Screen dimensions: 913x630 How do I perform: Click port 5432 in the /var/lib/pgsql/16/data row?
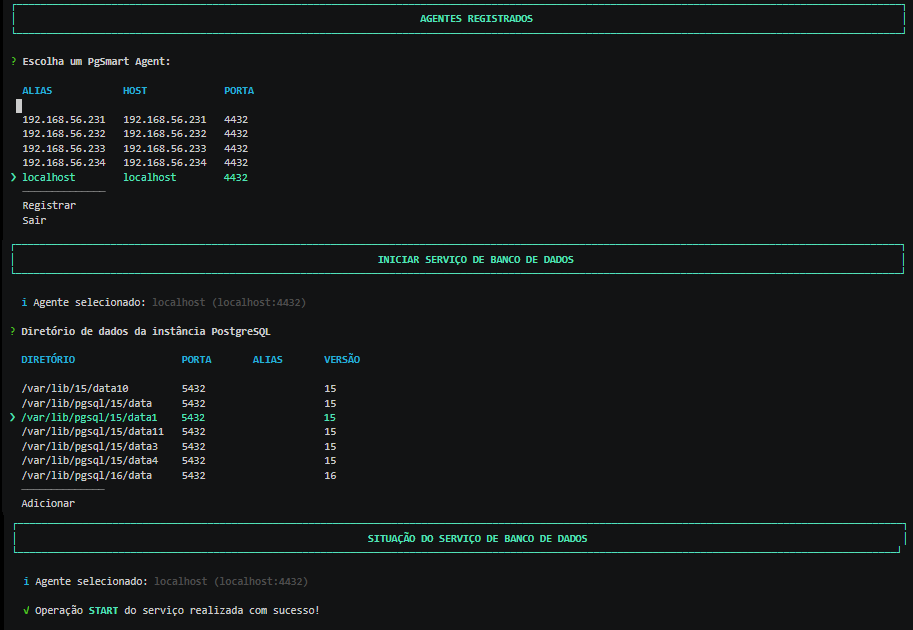[193, 476]
